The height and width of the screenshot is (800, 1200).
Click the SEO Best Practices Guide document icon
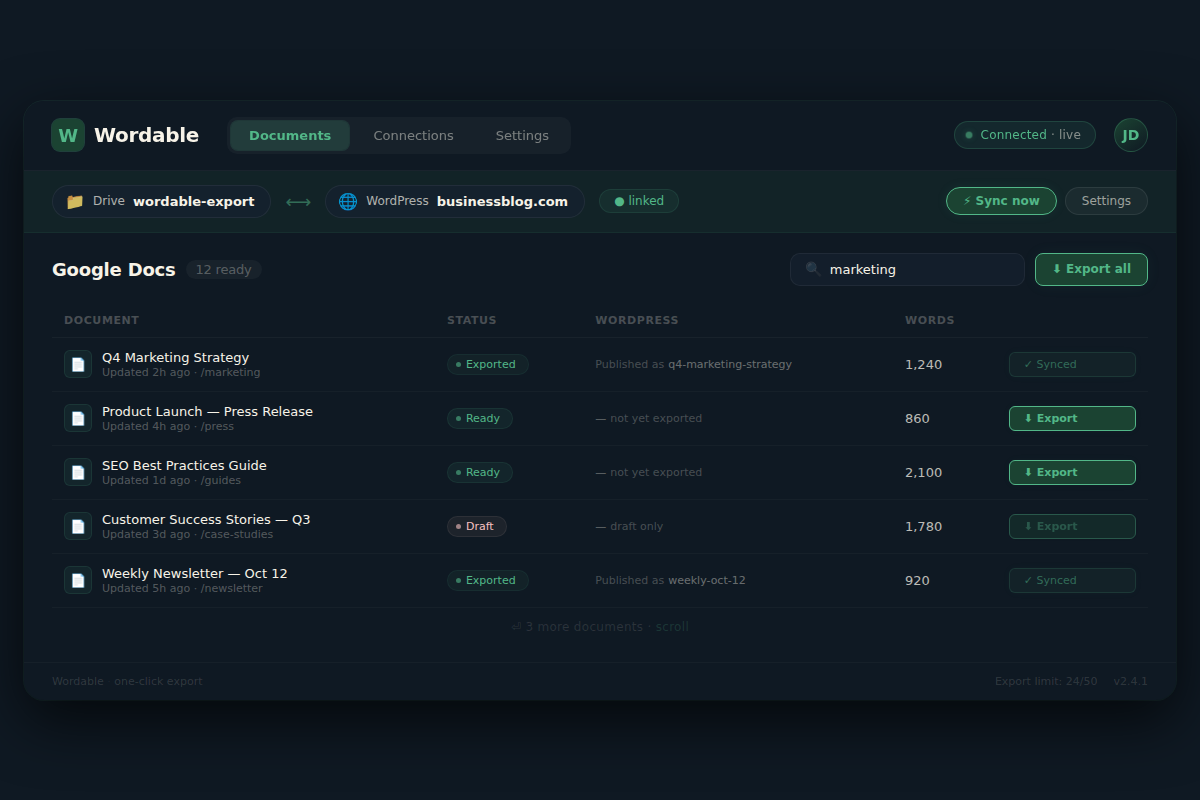click(x=78, y=472)
